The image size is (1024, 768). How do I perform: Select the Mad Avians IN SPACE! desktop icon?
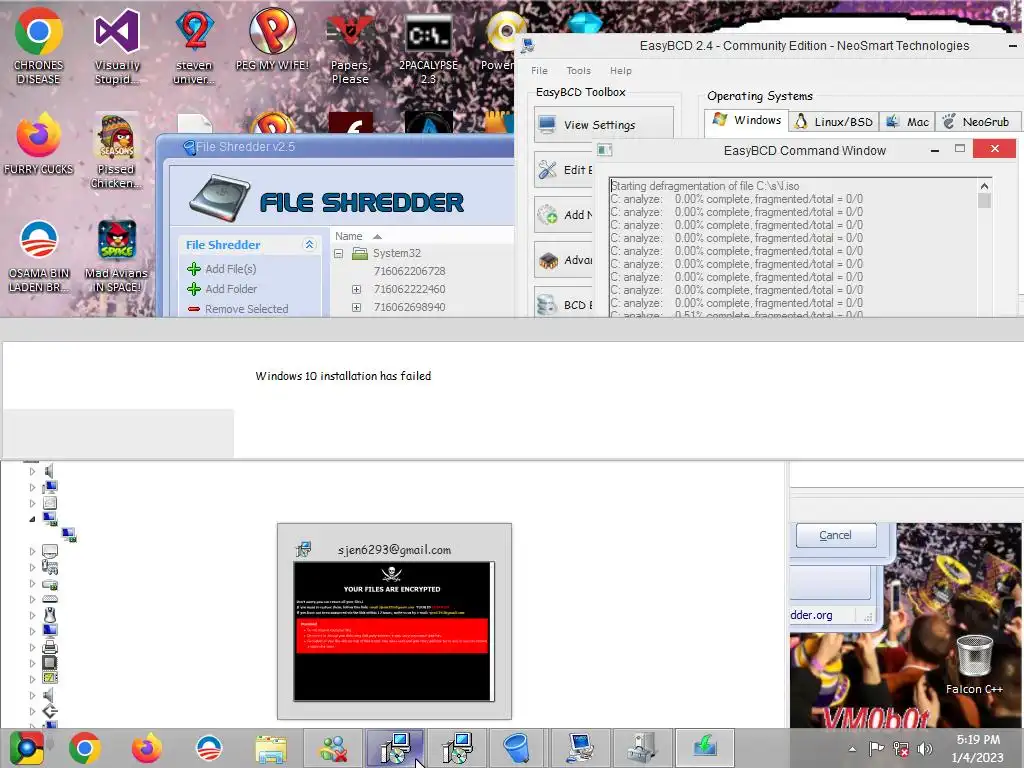[x=116, y=256]
